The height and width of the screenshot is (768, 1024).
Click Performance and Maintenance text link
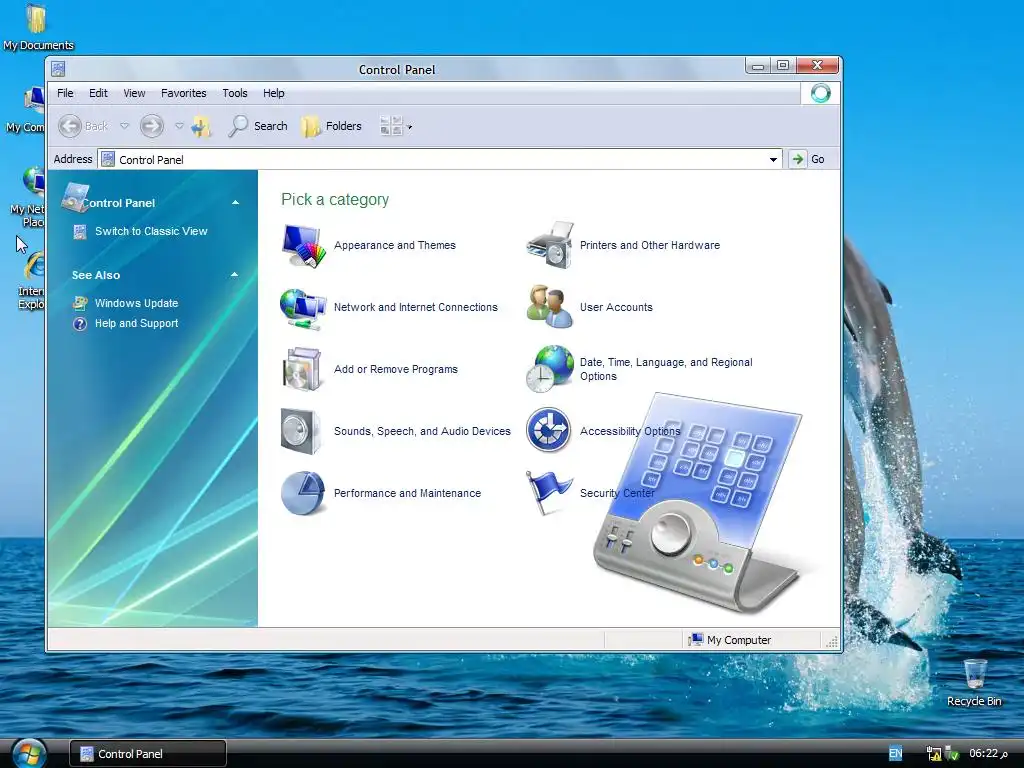(x=407, y=493)
